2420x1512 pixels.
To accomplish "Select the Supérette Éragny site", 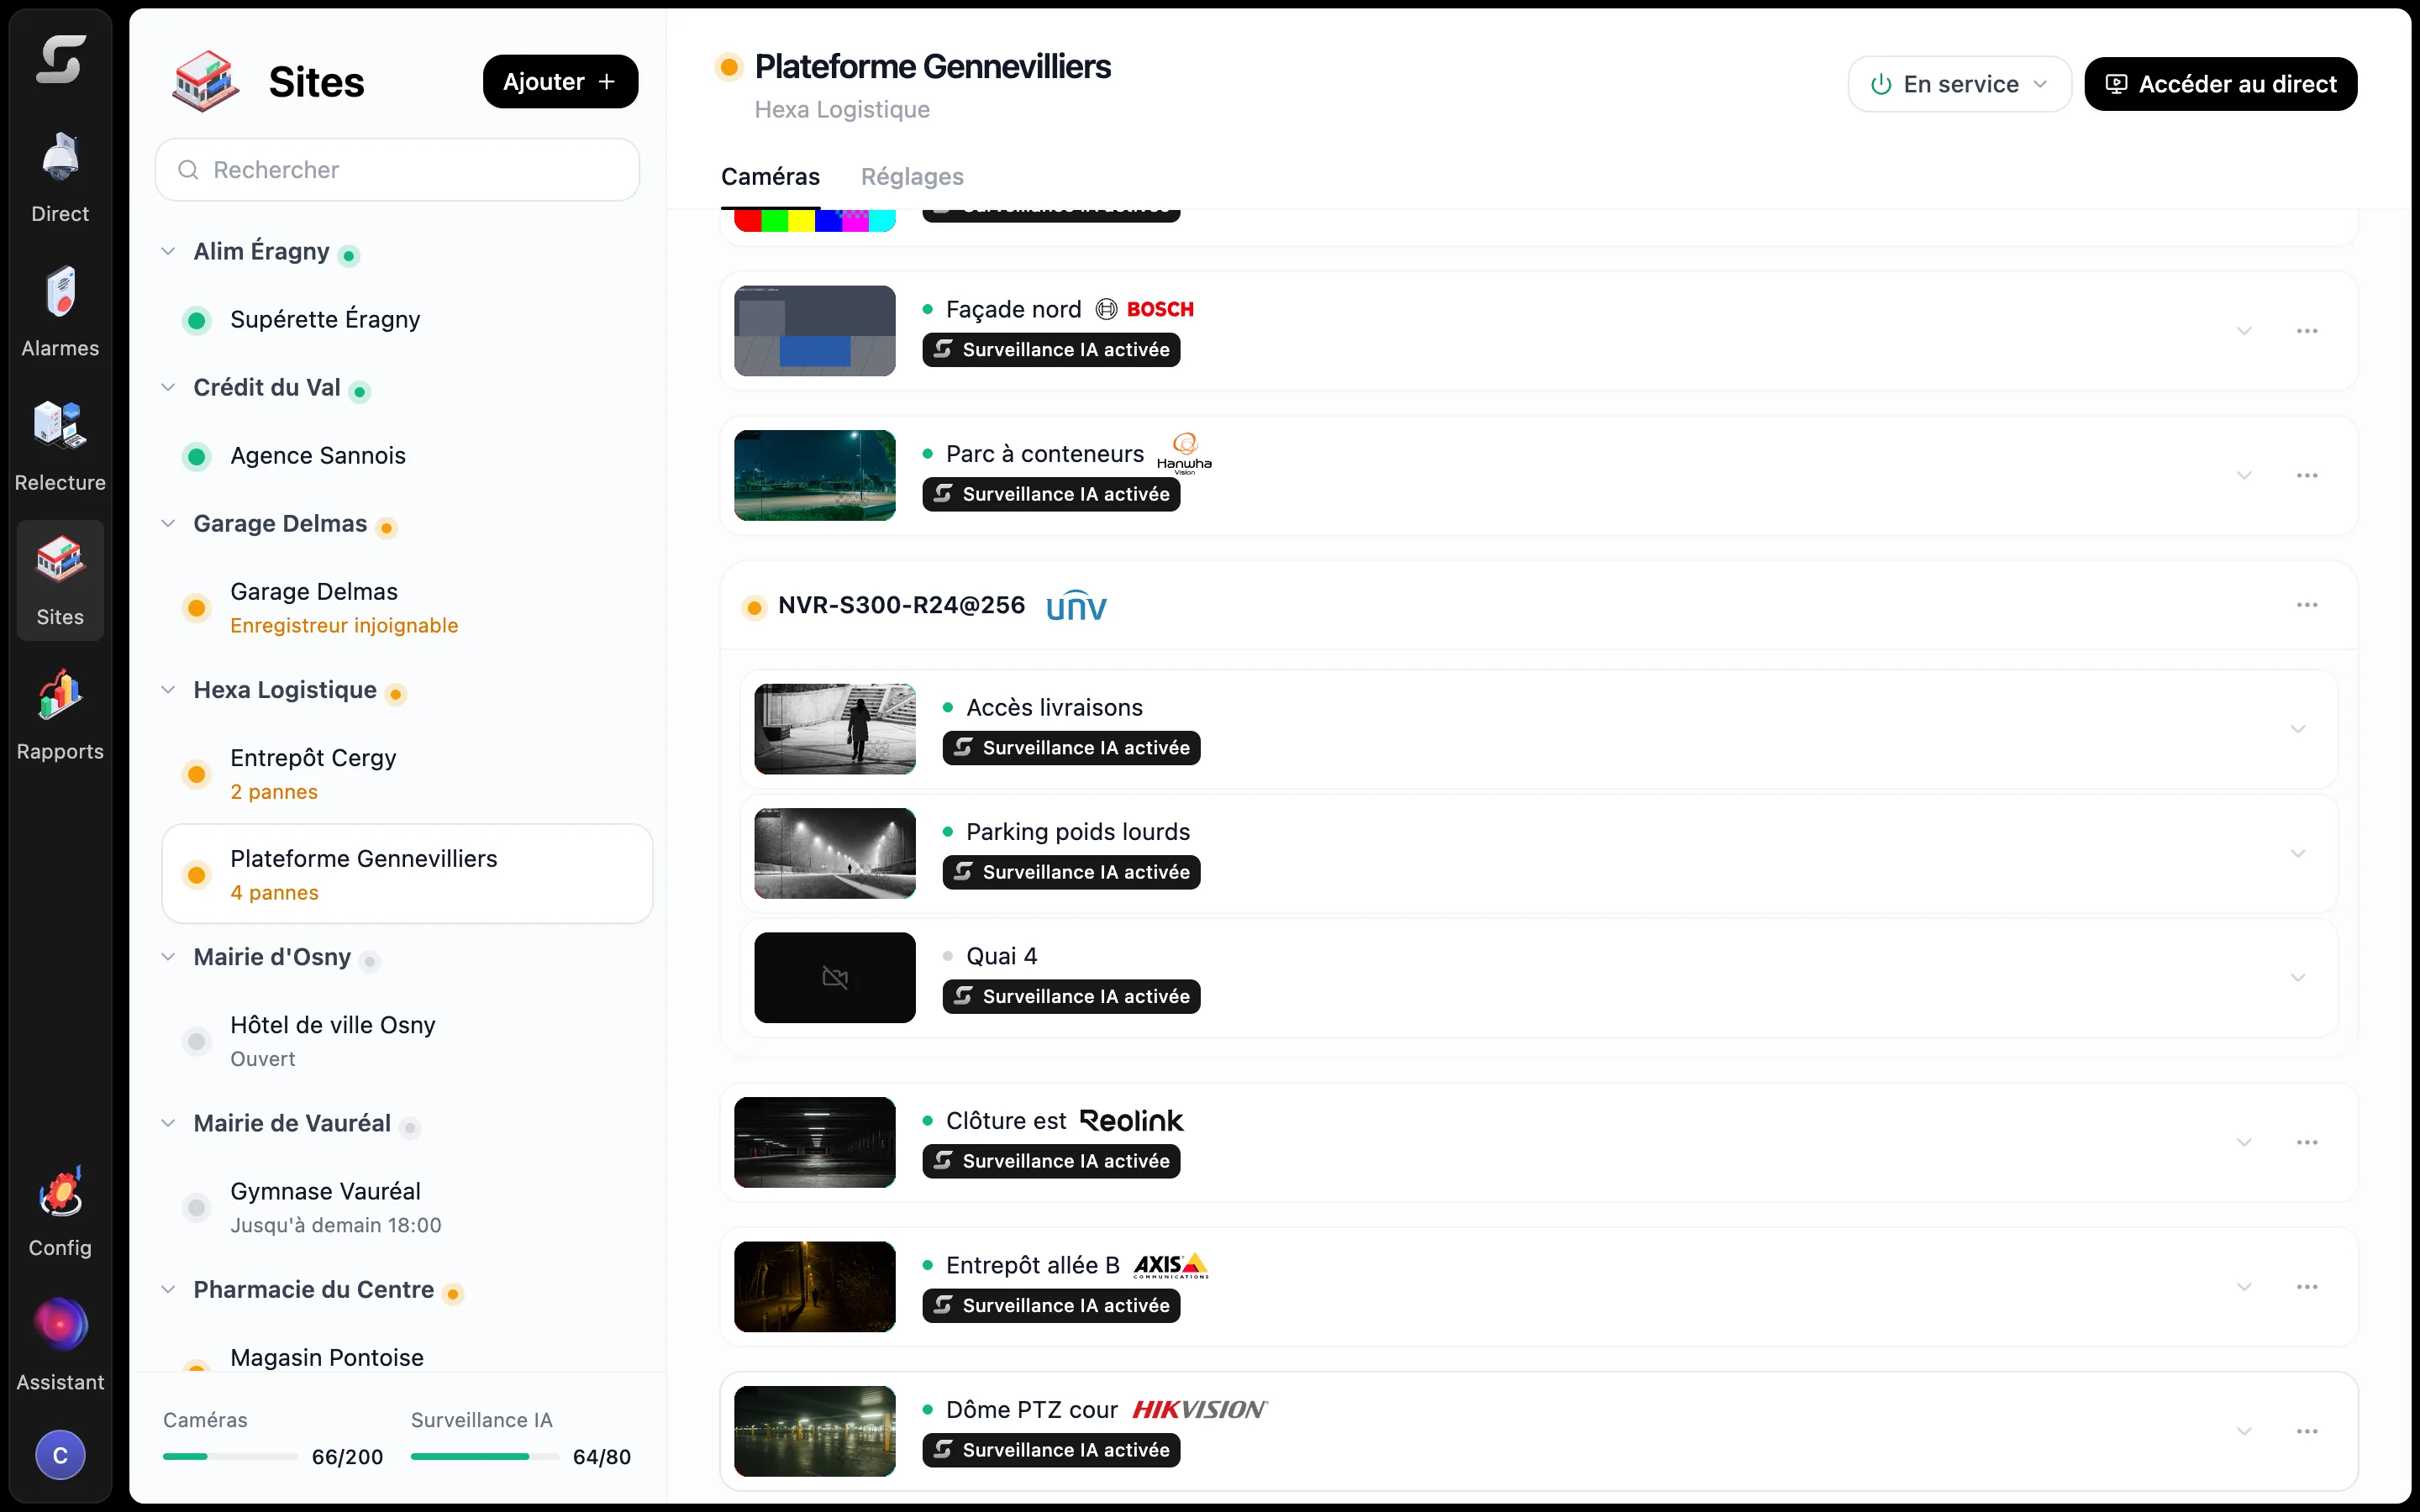I will coord(407,320).
